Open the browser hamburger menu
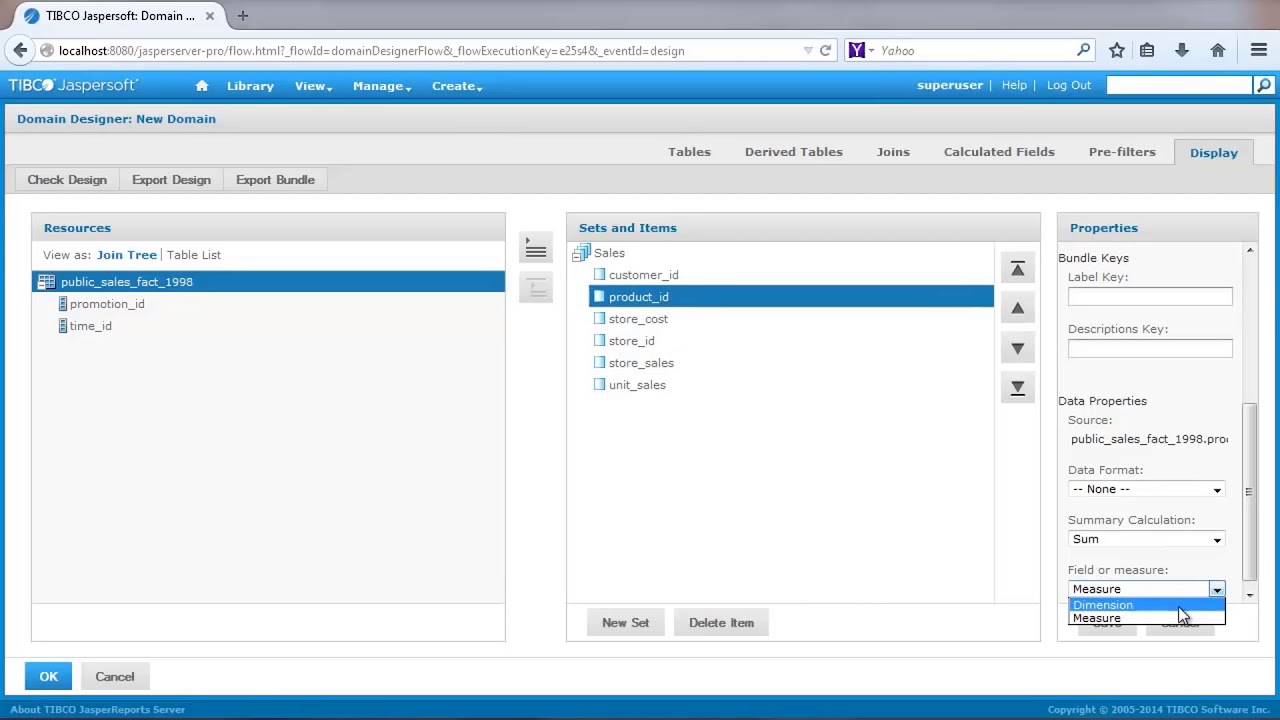The width and height of the screenshot is (1280, 720). (1259, 50)
